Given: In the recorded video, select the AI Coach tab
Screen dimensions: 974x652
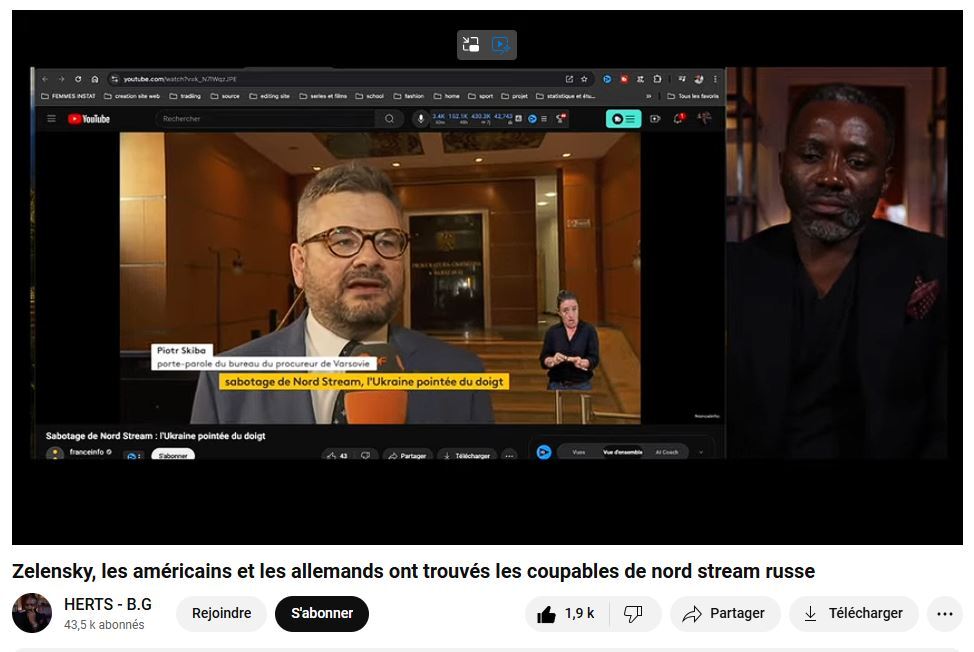Looking at the screenshot, I should [667, 452].
